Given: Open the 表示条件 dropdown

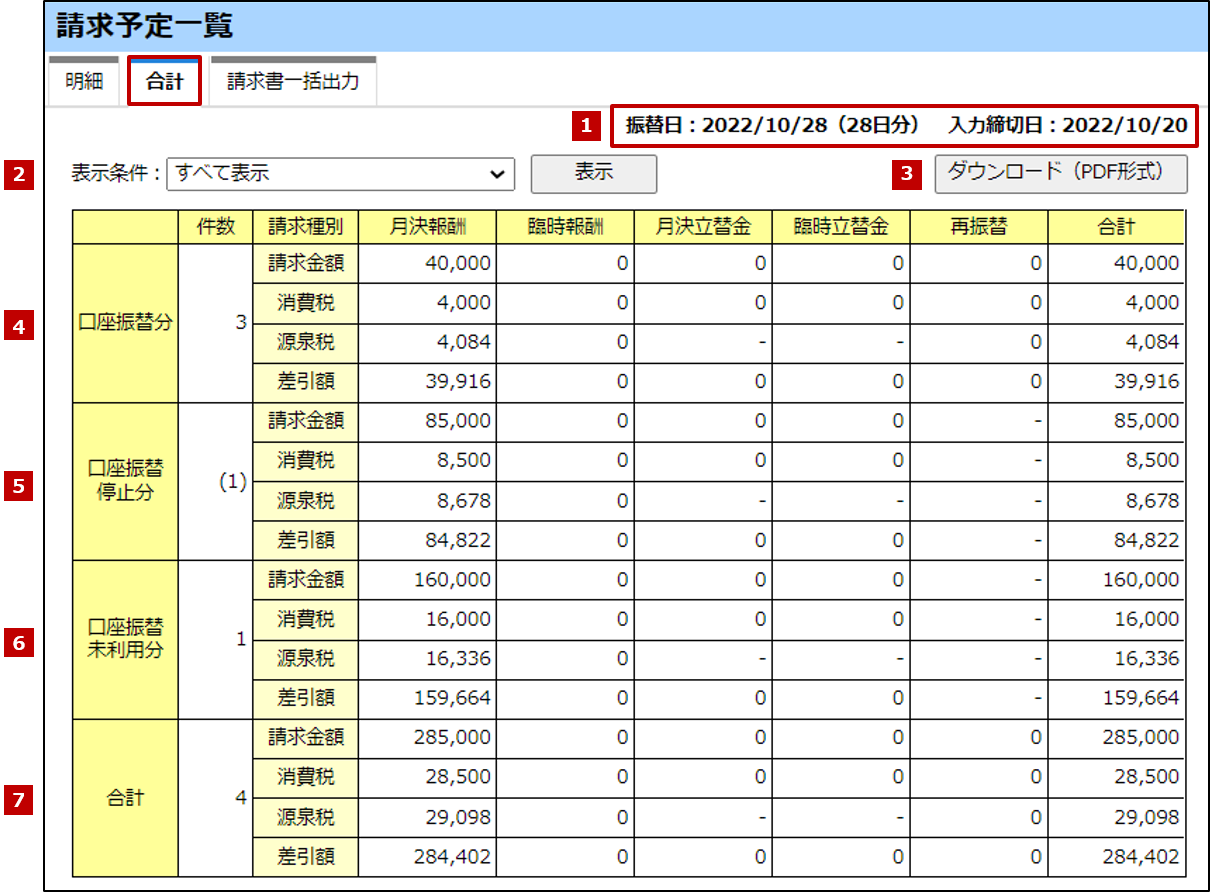Looking at the screenshot, I should click(340, 174).
